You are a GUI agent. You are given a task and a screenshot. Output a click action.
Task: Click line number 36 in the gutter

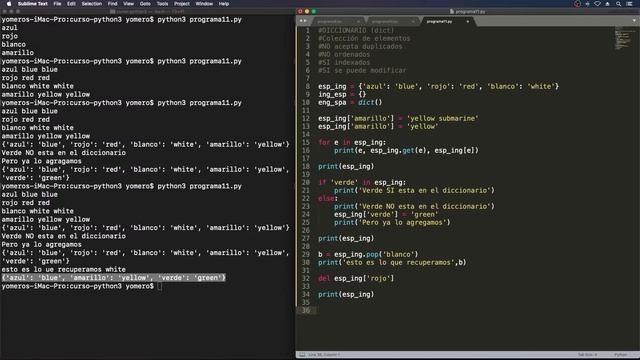click(x=306, y=310)
